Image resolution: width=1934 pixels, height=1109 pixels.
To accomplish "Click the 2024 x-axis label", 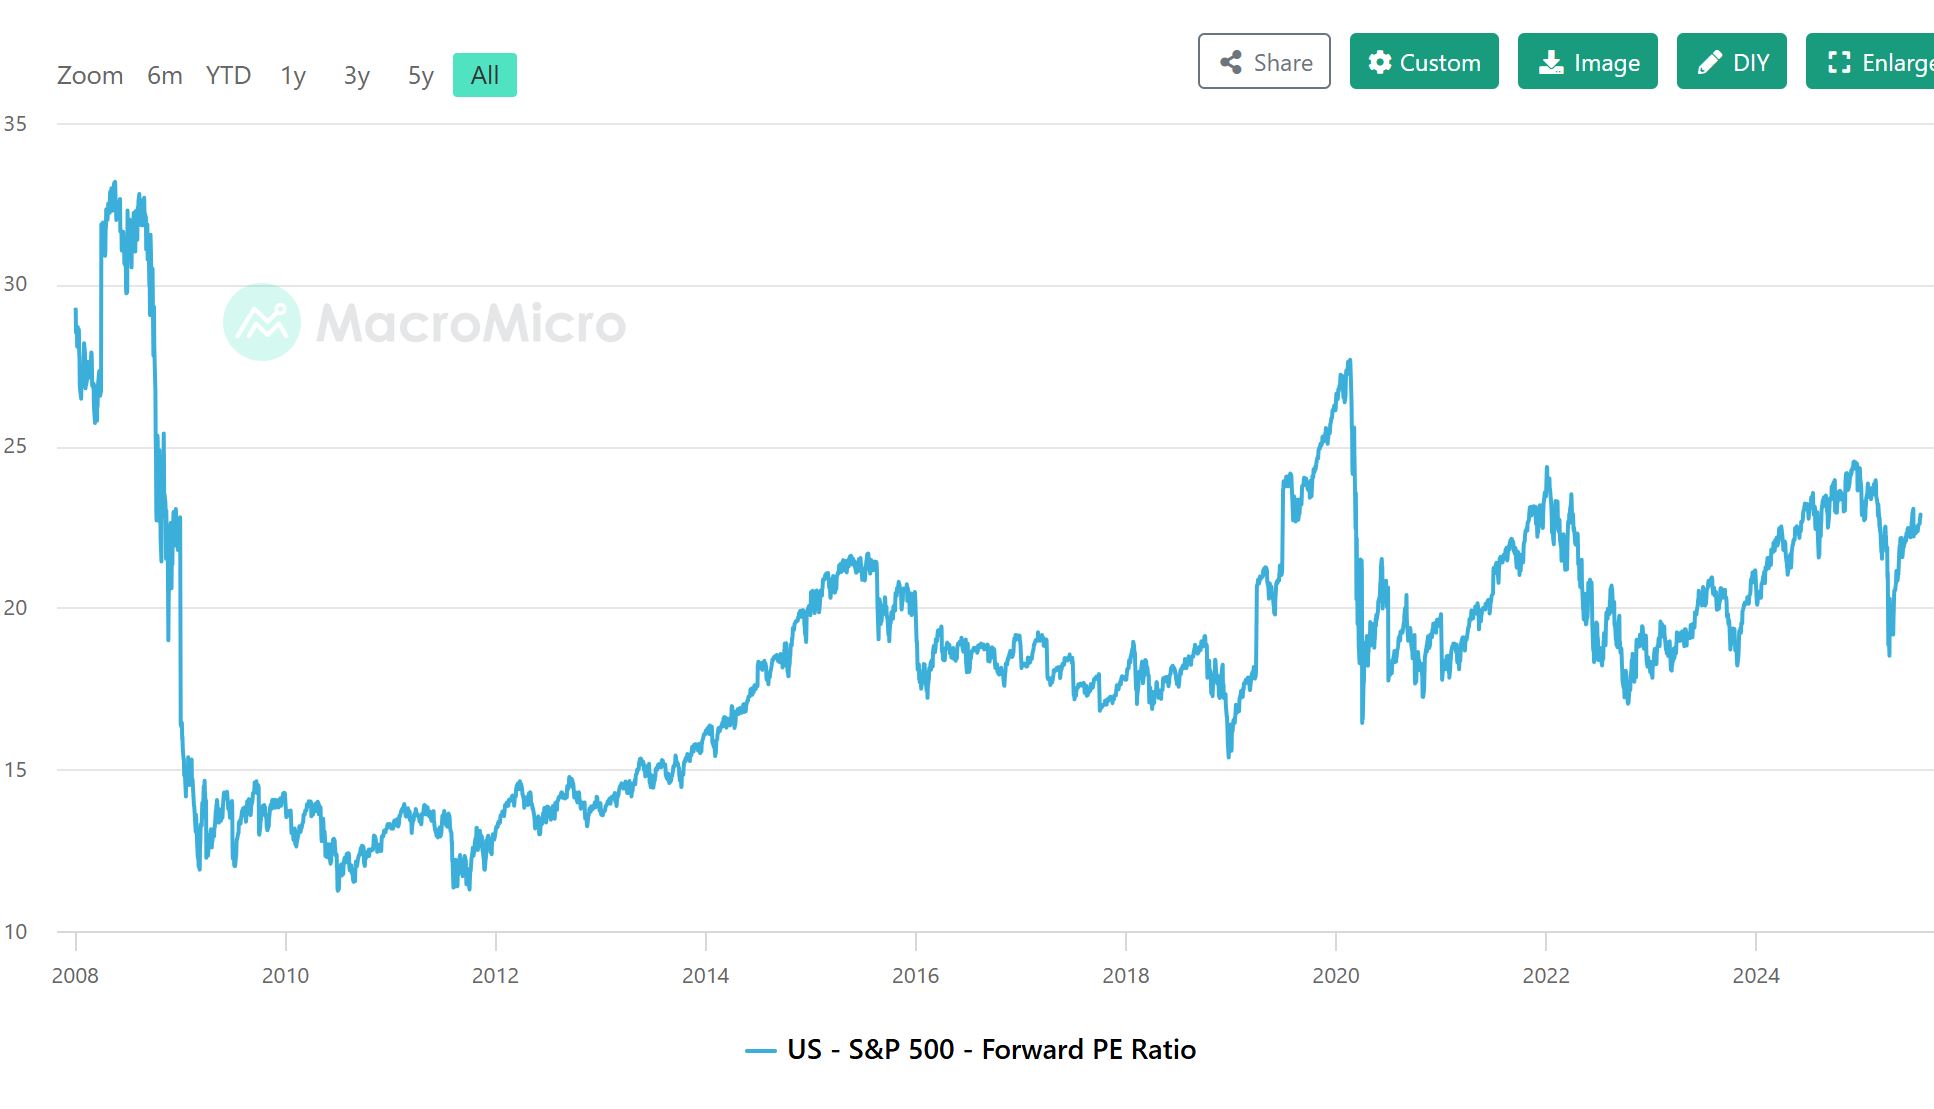I will point(1756,975).
